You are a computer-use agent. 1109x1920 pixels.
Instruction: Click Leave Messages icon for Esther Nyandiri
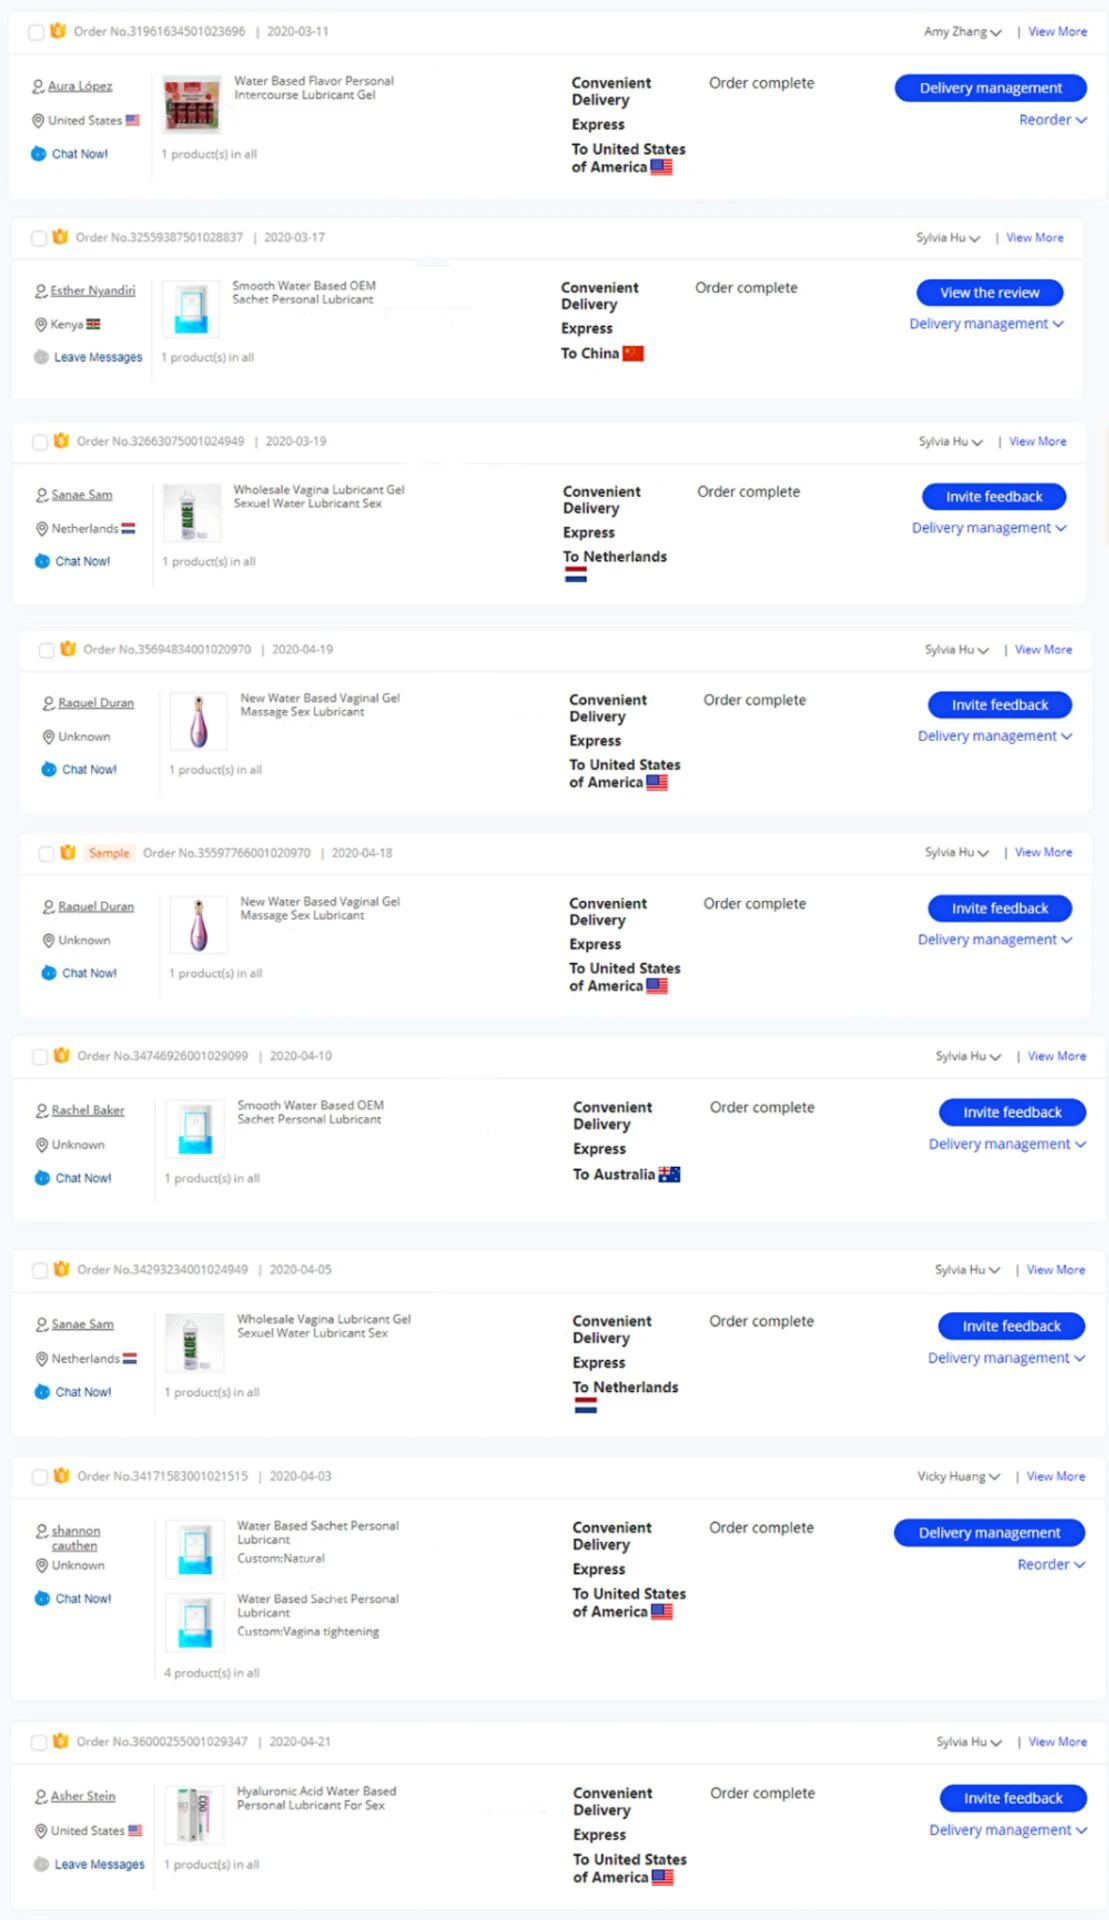pyautogui.click(x=41, y=357)
